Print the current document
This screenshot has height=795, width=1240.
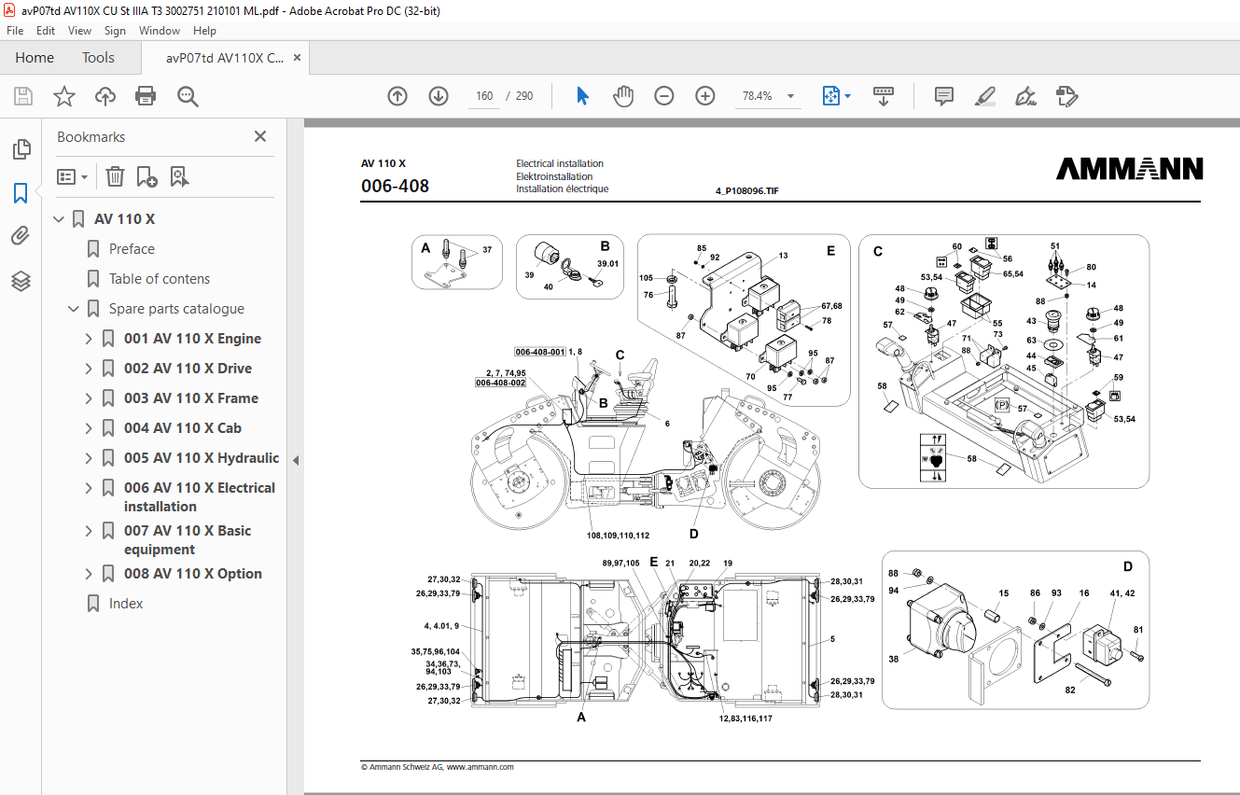(146, 95)
